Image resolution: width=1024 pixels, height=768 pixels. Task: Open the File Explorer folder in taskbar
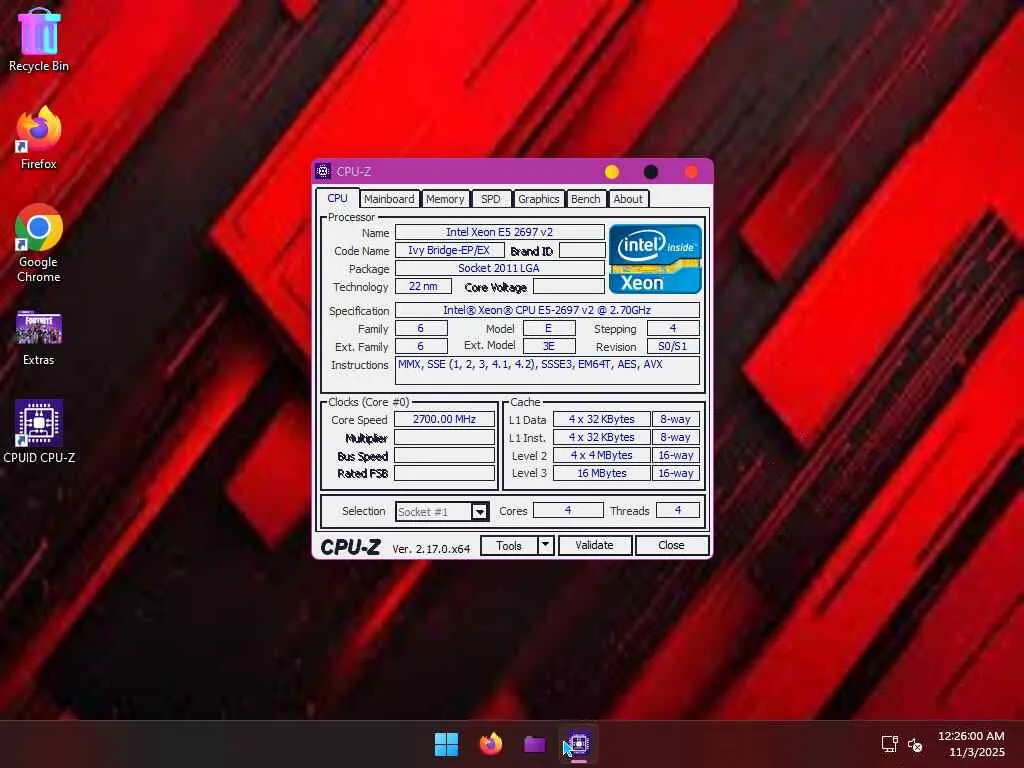click(534, 744)
